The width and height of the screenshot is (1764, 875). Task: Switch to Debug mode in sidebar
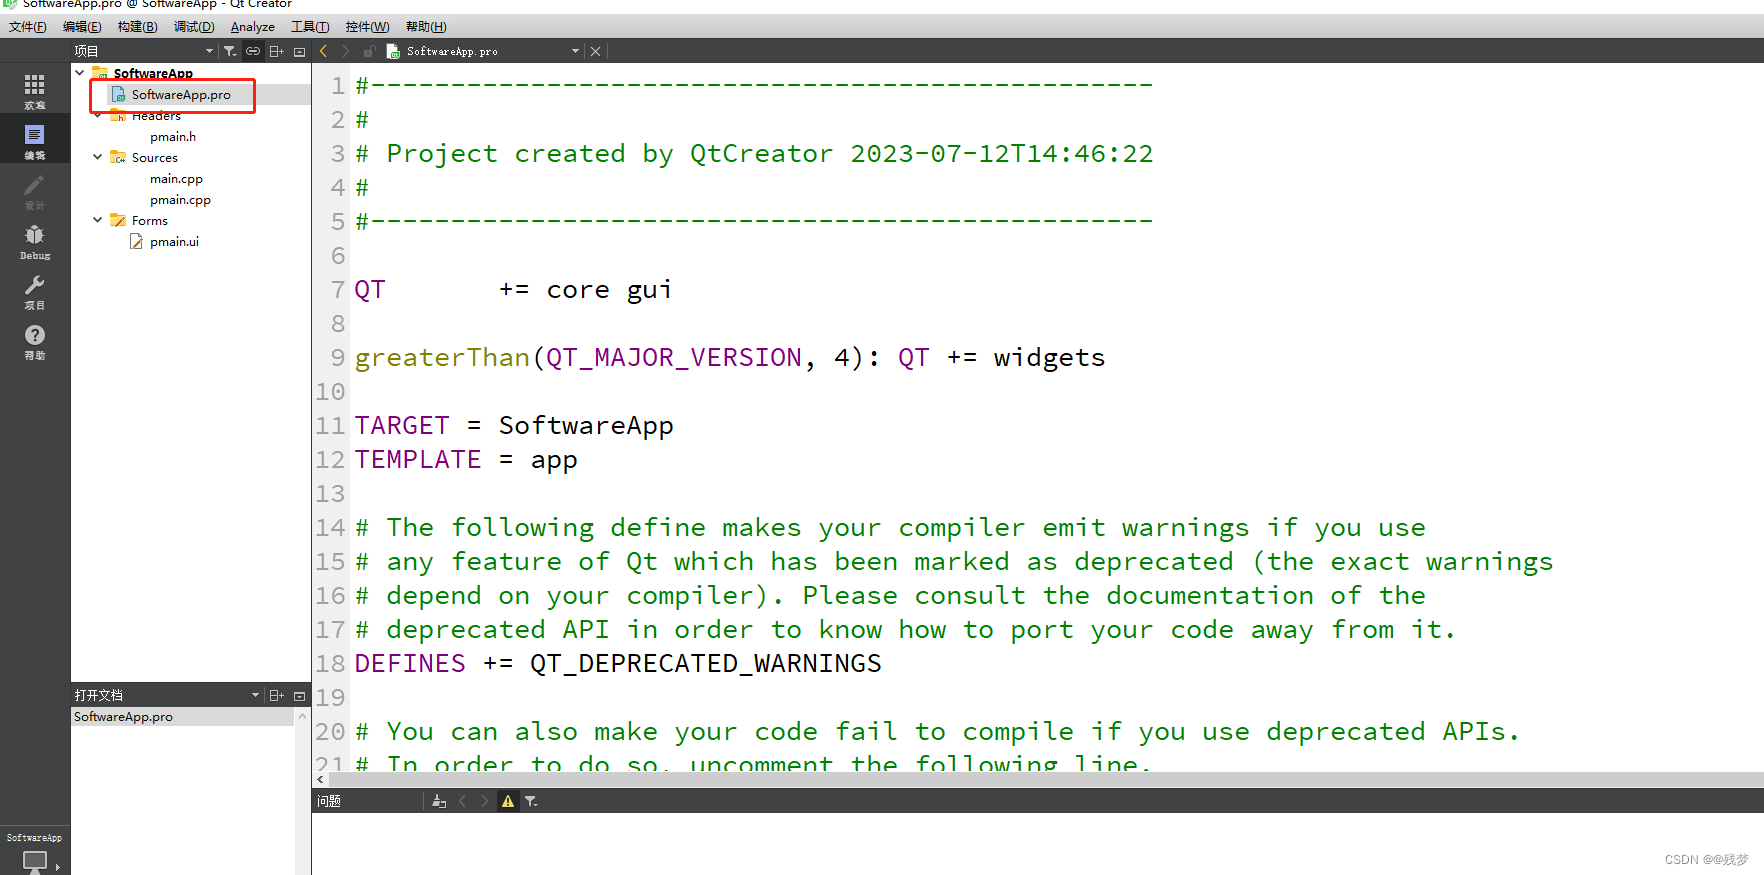[x=35, y=241]
